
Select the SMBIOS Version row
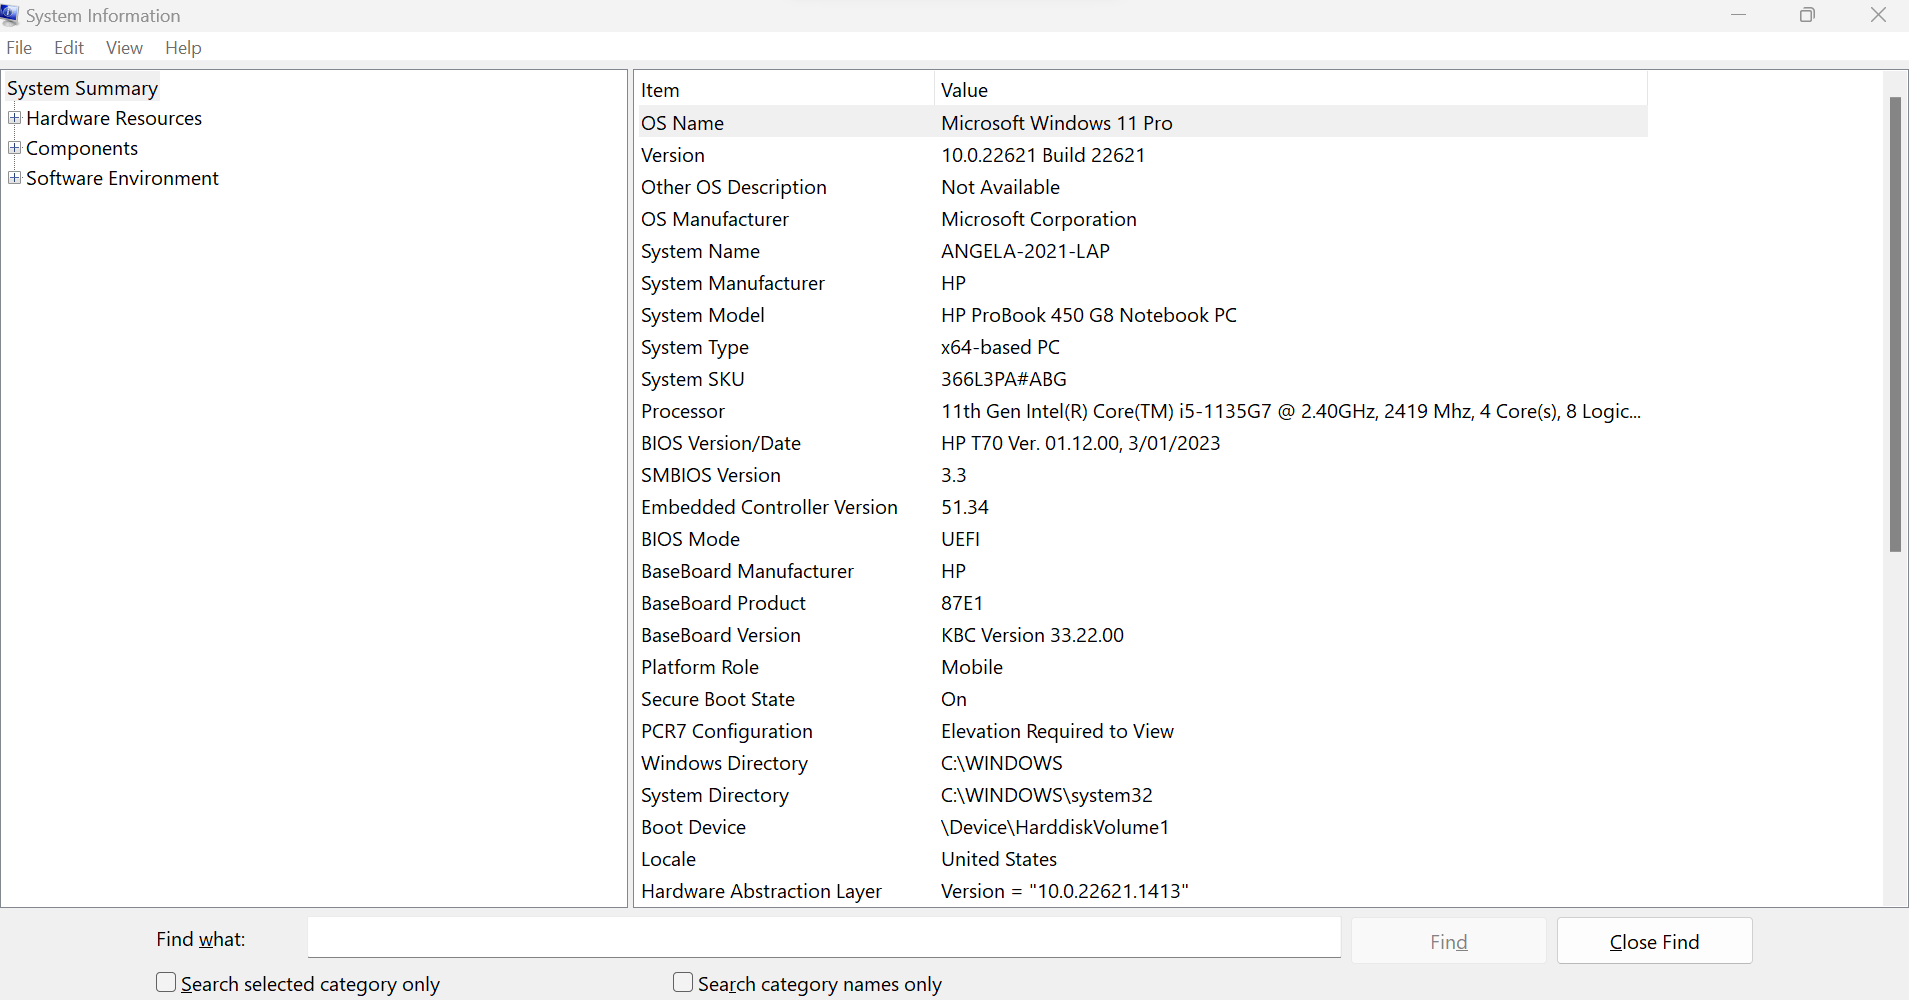coord(1143,475)
